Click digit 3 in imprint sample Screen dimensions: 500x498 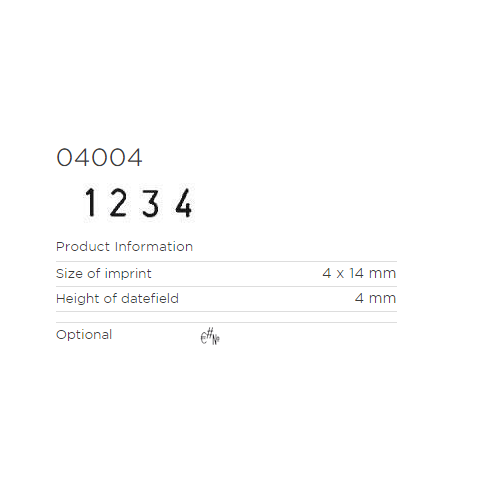coord(150,203)
